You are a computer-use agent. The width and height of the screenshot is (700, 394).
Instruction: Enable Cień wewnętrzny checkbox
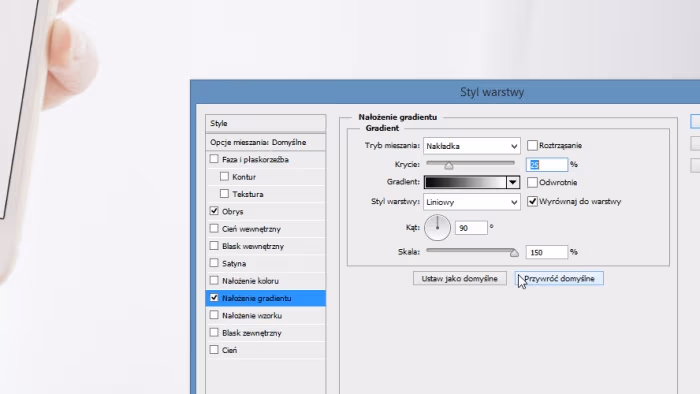214,228
